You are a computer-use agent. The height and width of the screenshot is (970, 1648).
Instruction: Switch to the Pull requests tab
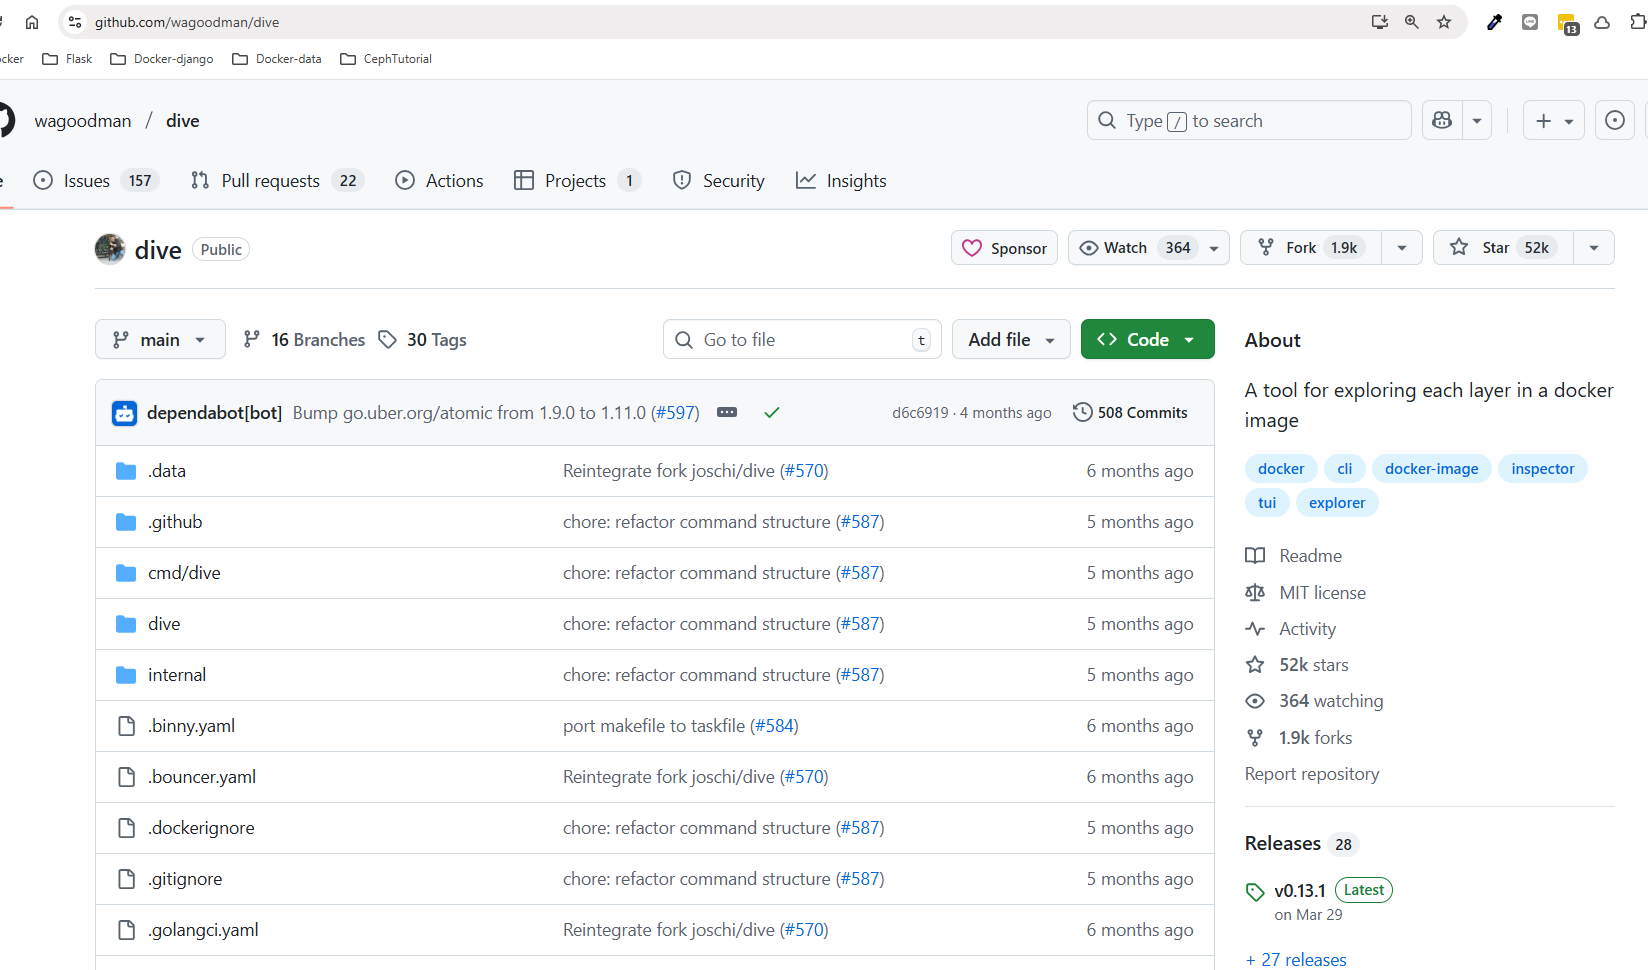pos(276,181)
